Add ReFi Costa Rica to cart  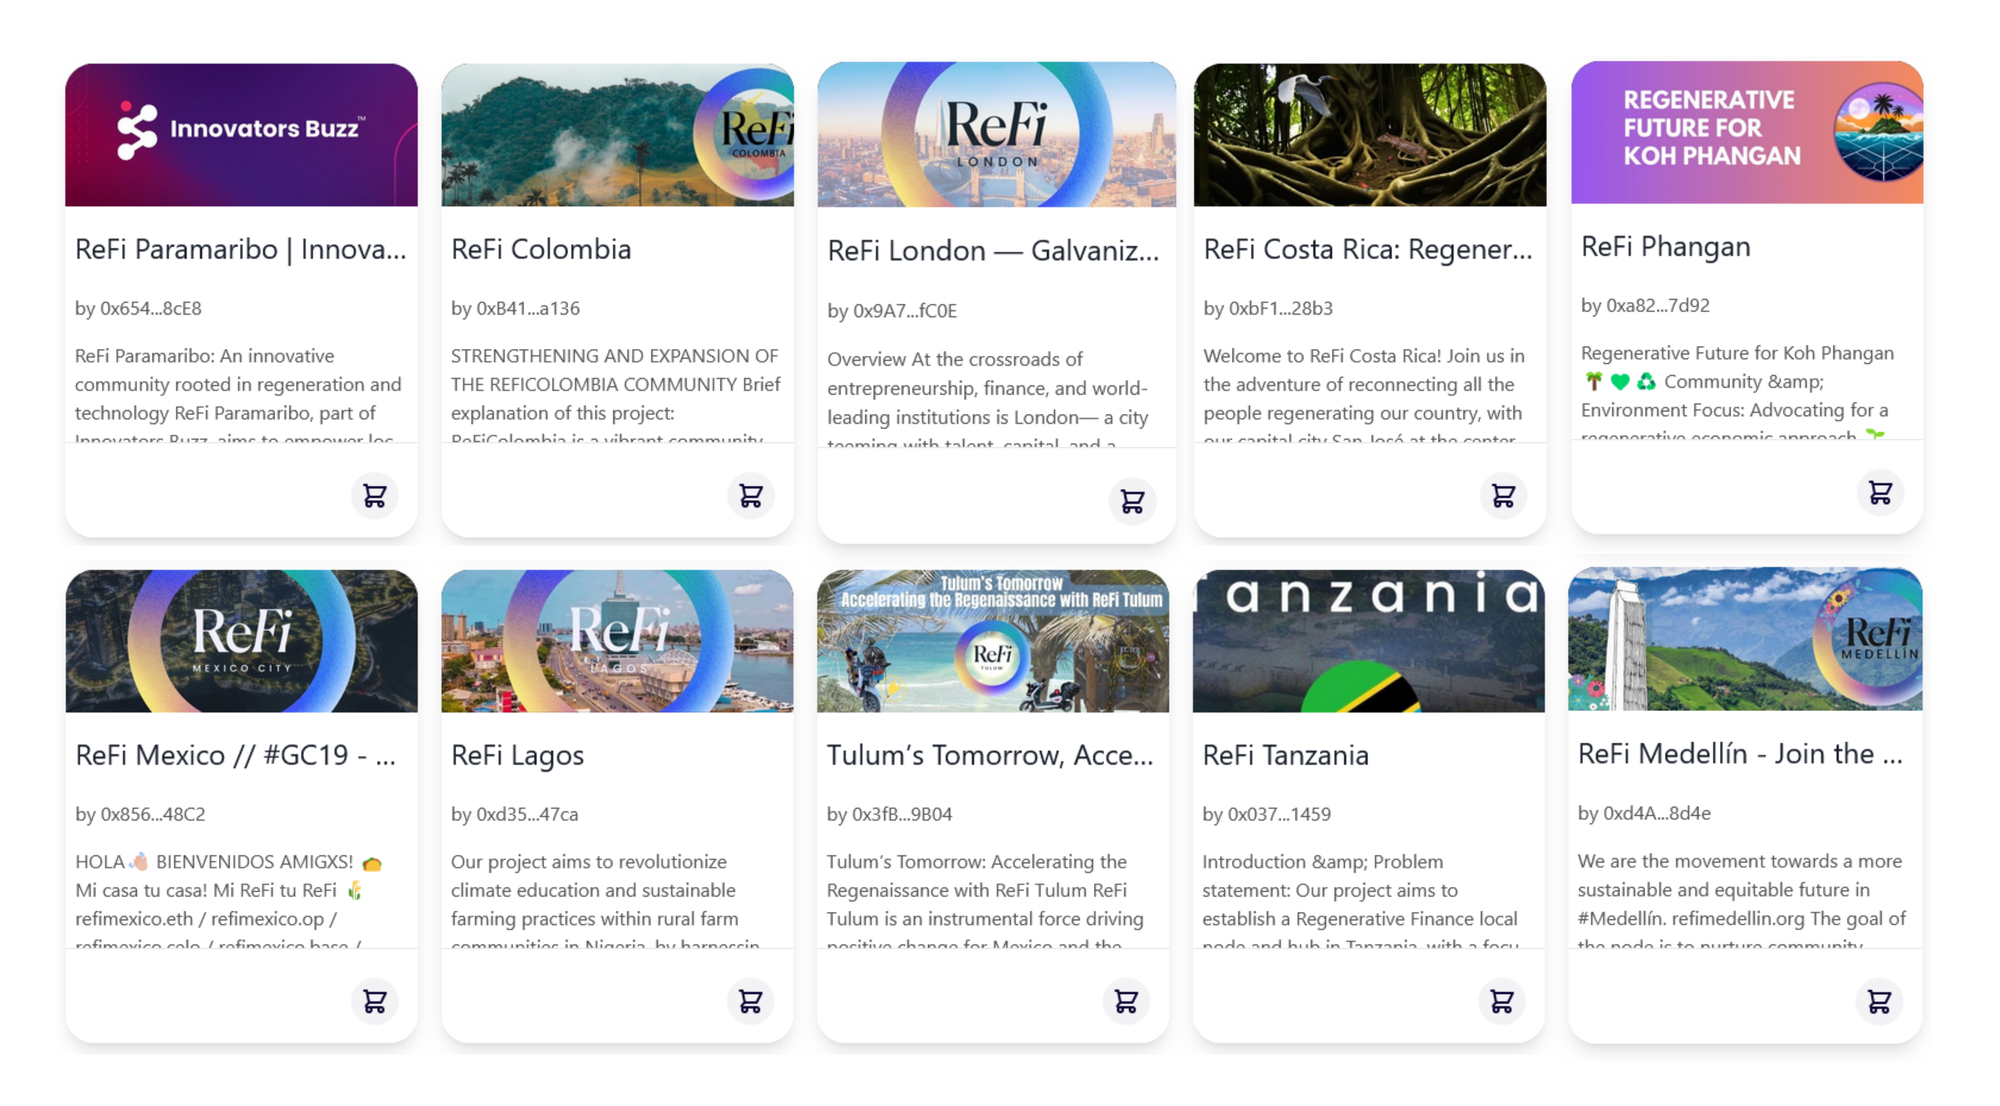(x=1502, y=495)
